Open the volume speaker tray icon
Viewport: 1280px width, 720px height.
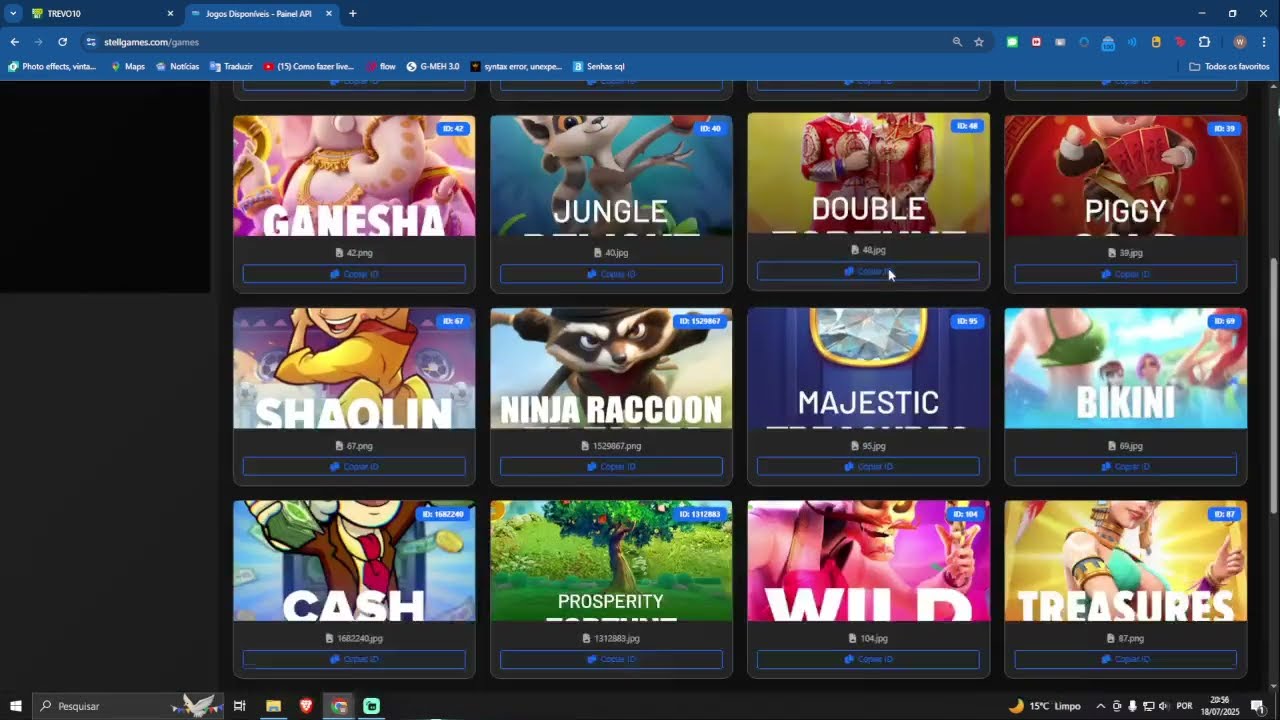[1164, 706]
